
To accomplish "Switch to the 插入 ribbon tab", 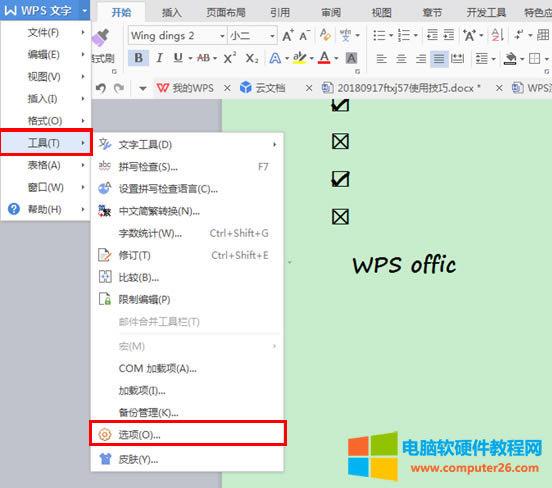I will (172, 13).
